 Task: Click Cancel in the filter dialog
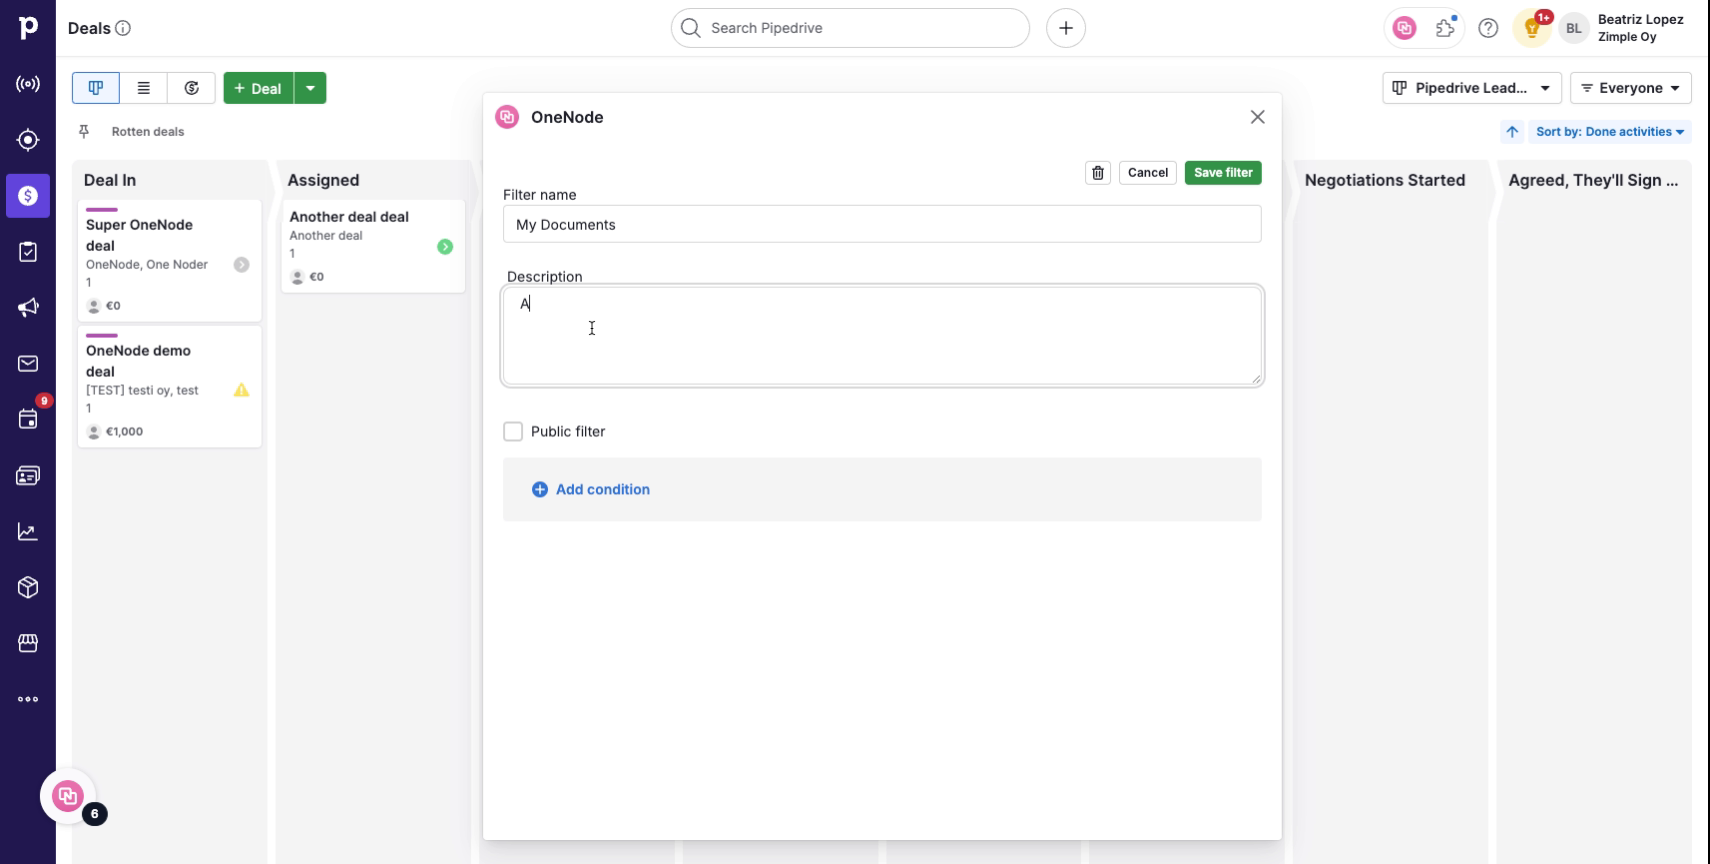[x=1148, y=173]
